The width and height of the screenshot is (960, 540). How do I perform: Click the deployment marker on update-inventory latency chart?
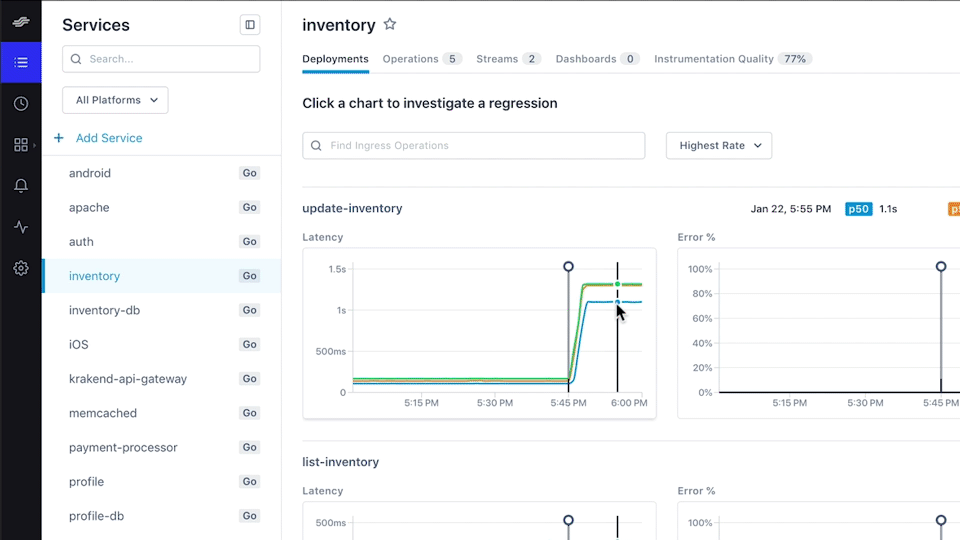569,267
